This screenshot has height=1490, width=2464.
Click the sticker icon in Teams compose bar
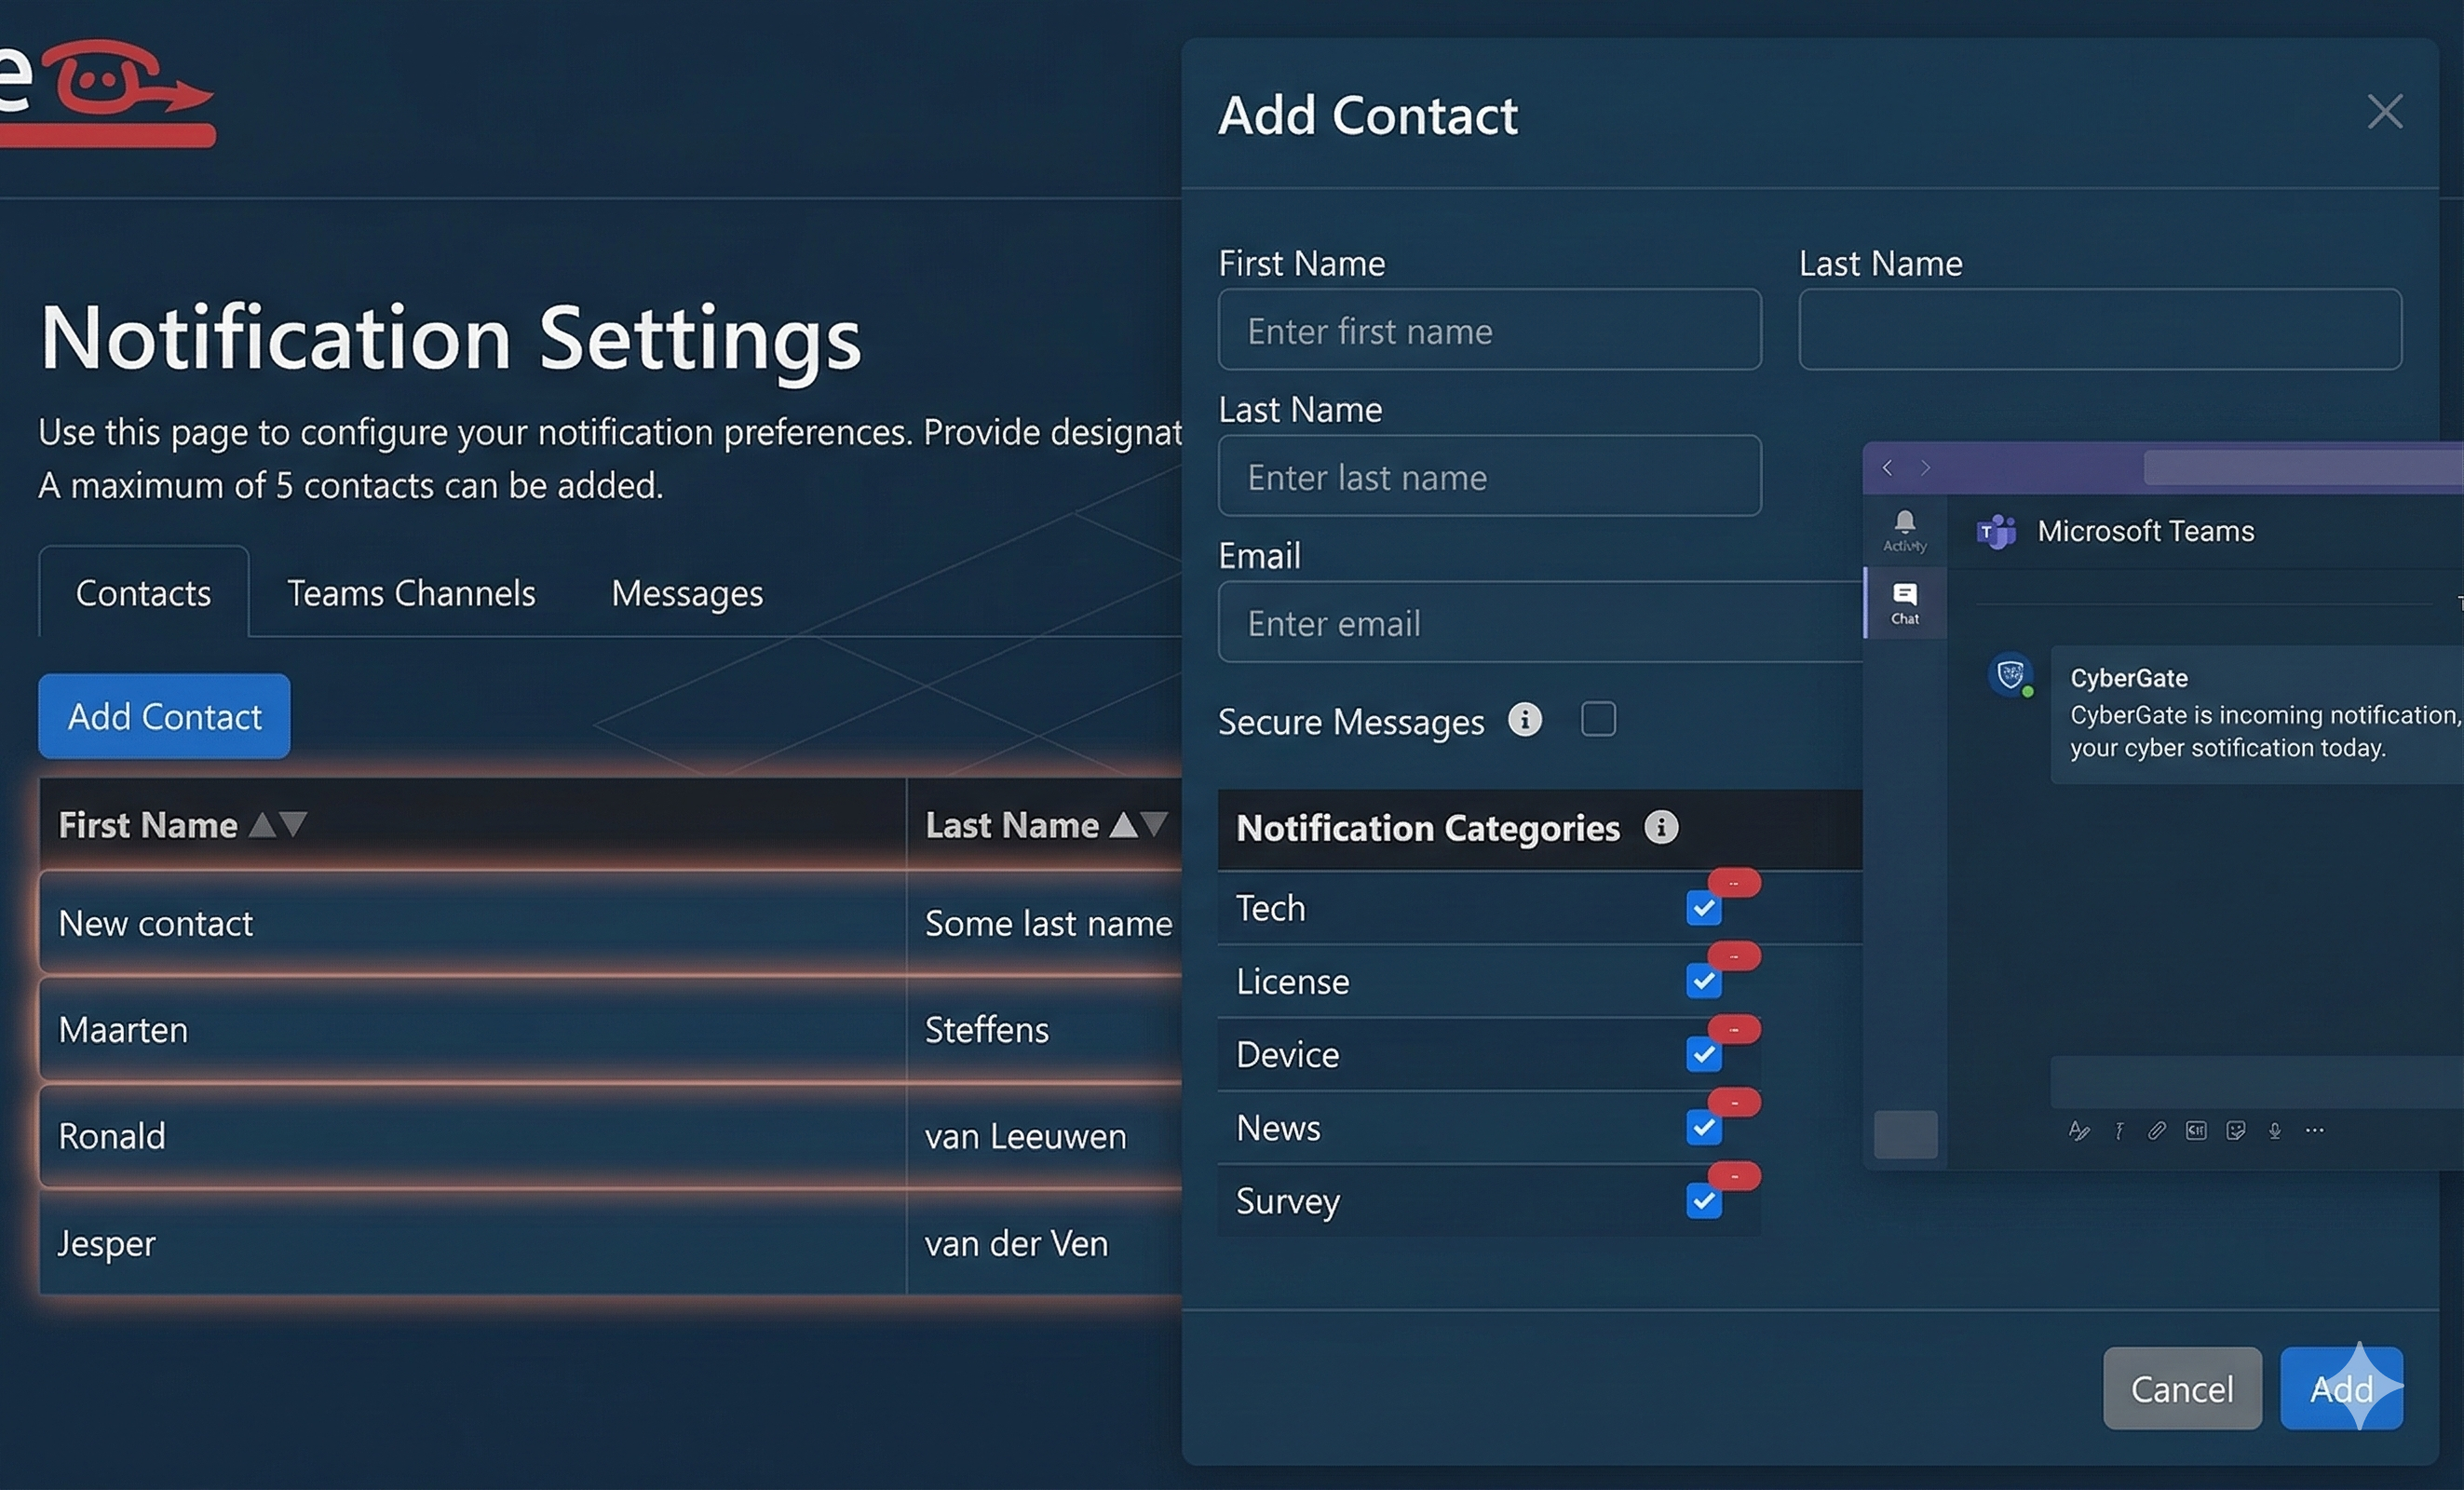pyautogui.click(x=2236, y=1130)
